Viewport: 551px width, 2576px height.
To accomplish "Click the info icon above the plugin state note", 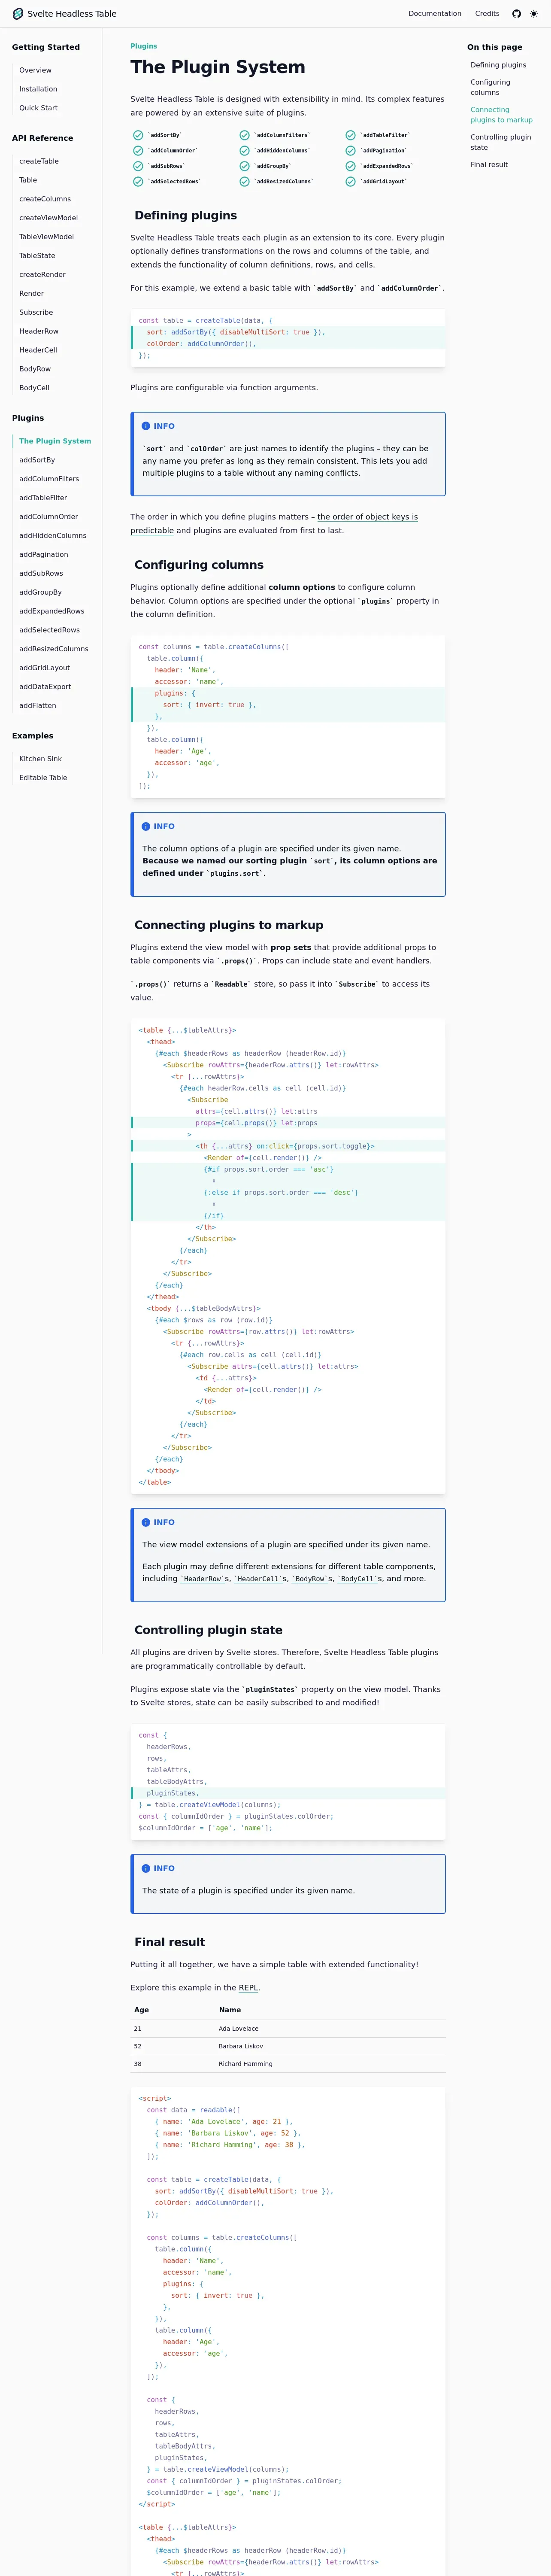I will (x=146, y=1868).
